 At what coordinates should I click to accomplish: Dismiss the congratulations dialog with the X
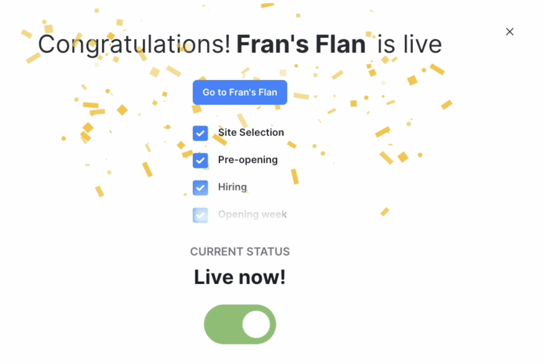(509, 32)
